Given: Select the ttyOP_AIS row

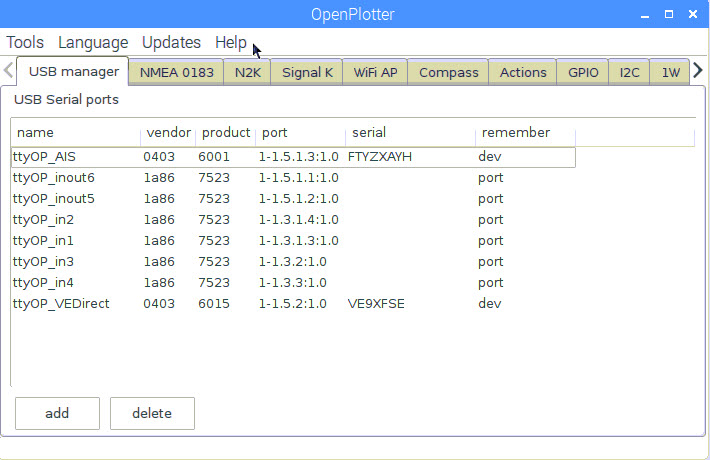Looking at the screenshot, I should point(293,157).
